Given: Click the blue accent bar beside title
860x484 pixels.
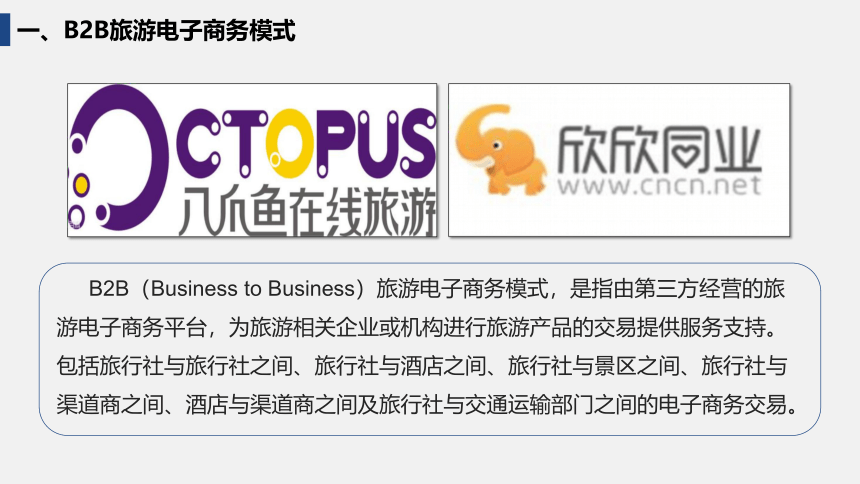Looking at the screenshot, I should (x=5, y=30).
